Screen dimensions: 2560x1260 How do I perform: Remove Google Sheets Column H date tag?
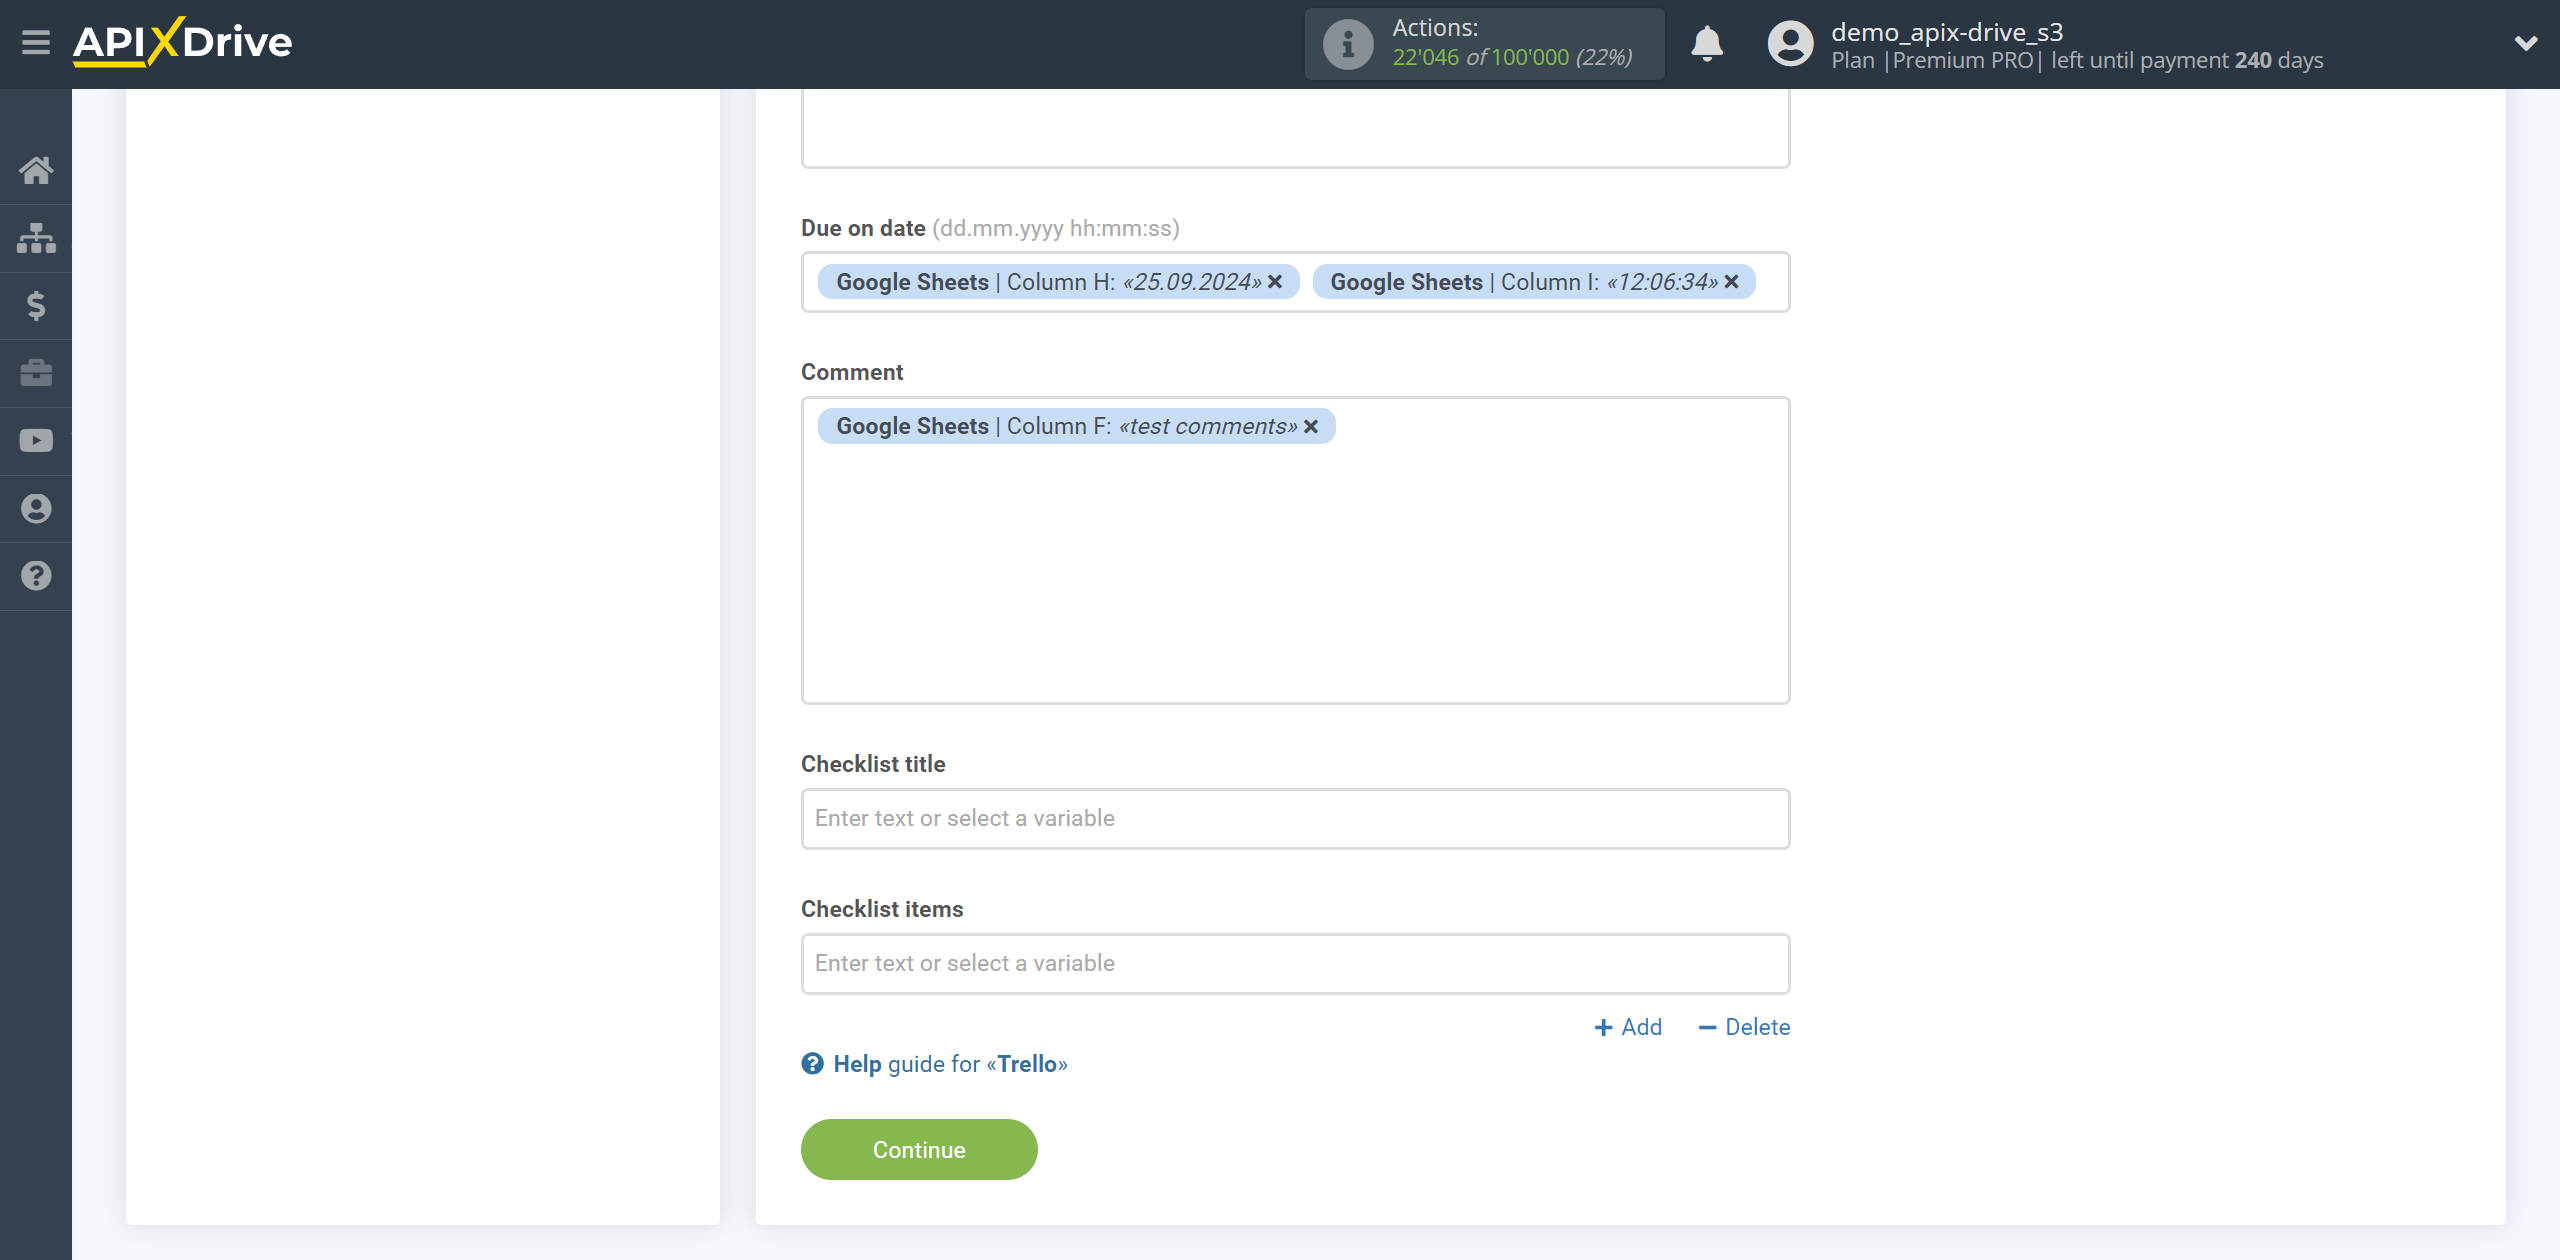[x=1277, y=281]
